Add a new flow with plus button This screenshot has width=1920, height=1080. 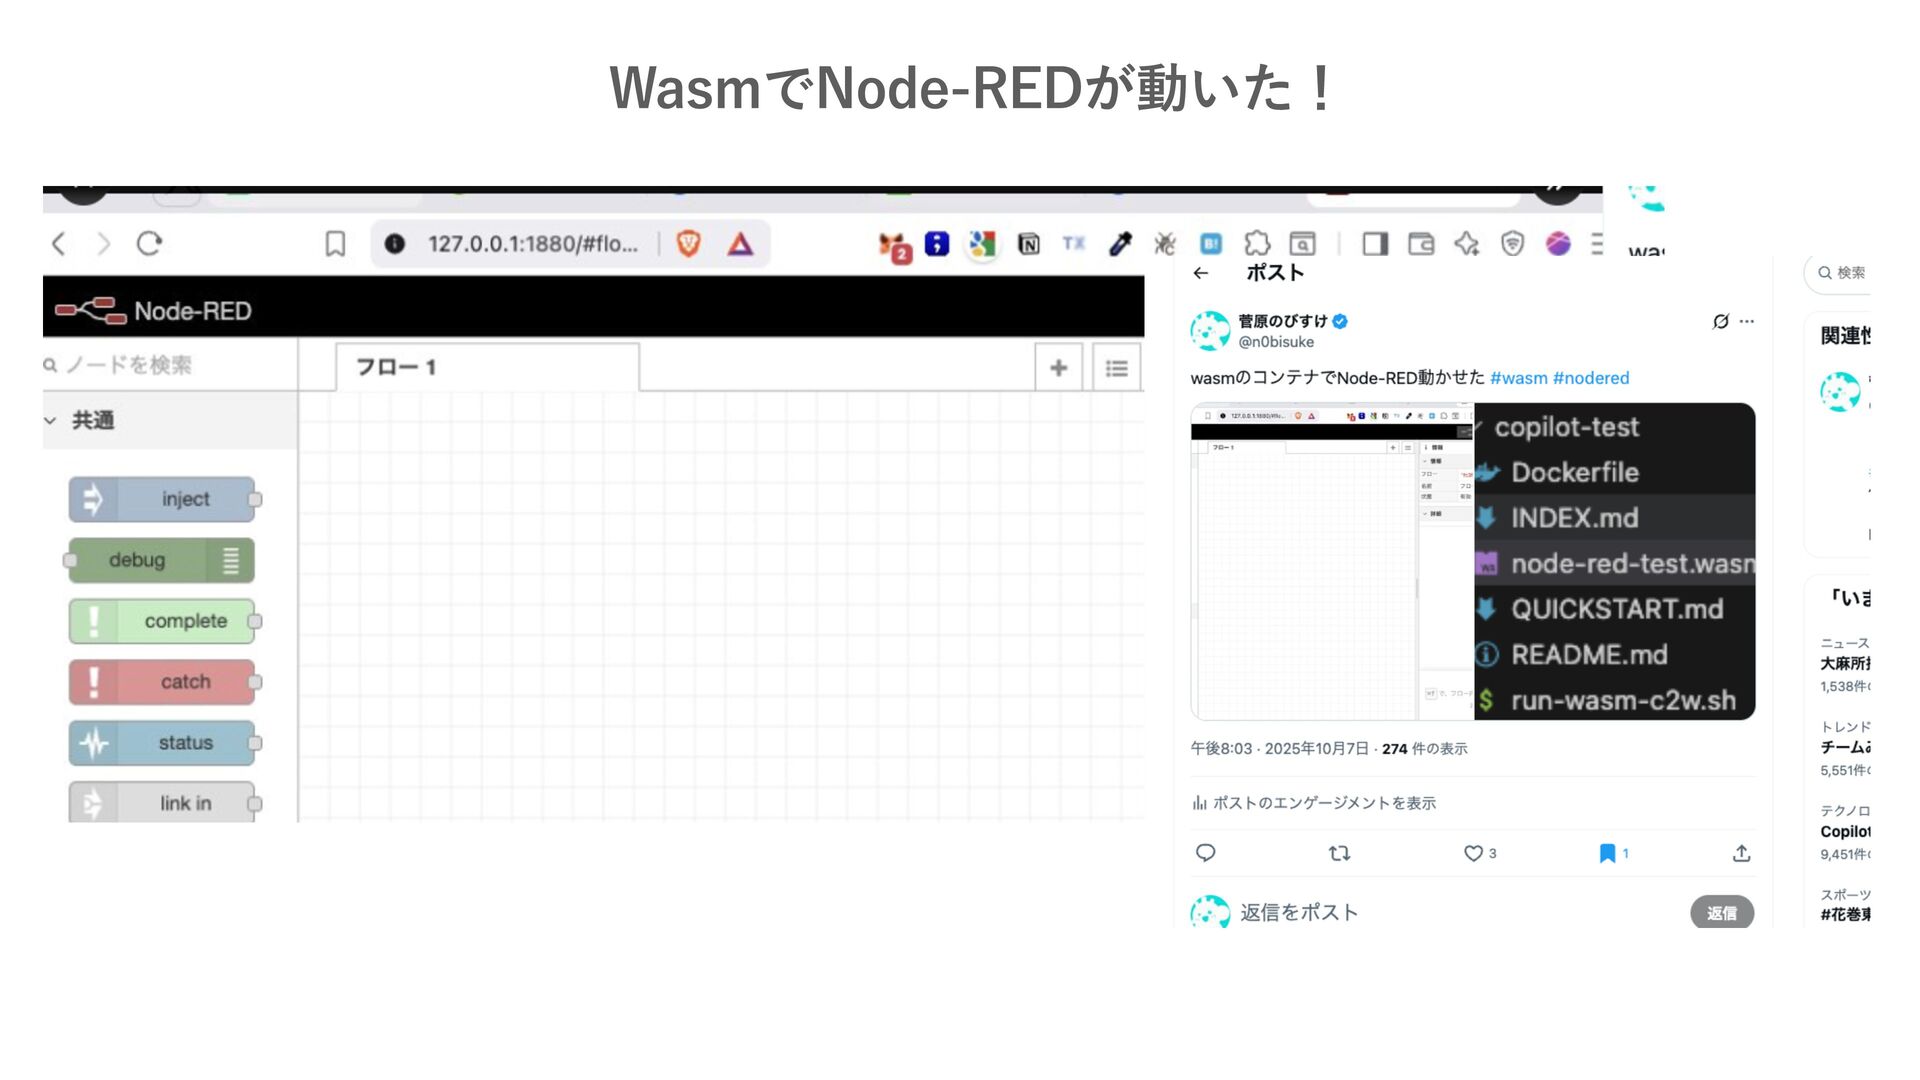[1058, 368]
